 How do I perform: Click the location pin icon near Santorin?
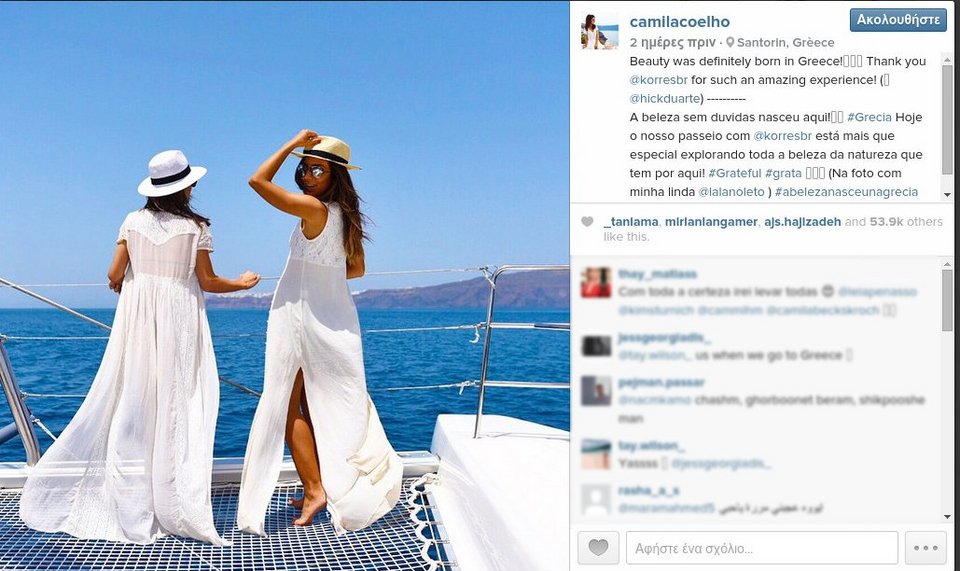coord(730,42)
